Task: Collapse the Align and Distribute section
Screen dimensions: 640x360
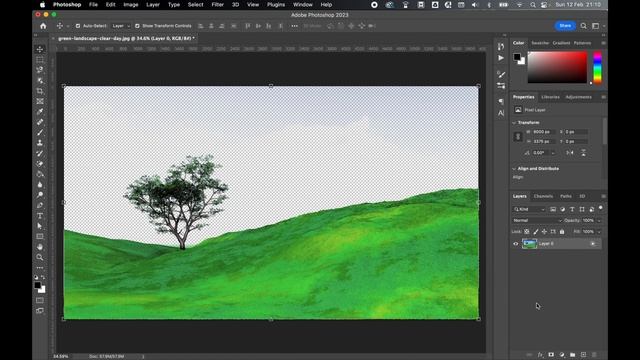Action: pyautogui.click(x=514, y=169)
